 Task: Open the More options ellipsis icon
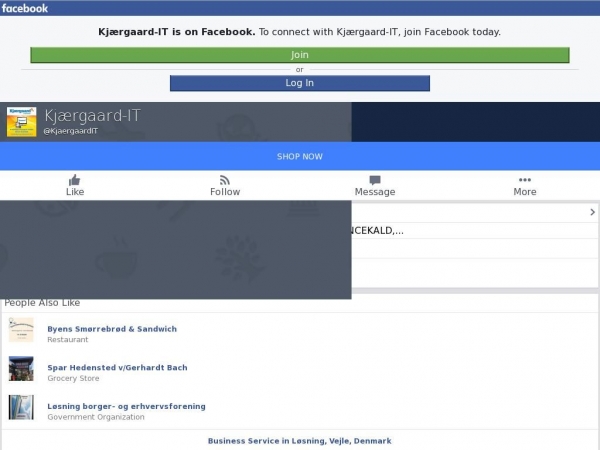click(x=525, y=179)
